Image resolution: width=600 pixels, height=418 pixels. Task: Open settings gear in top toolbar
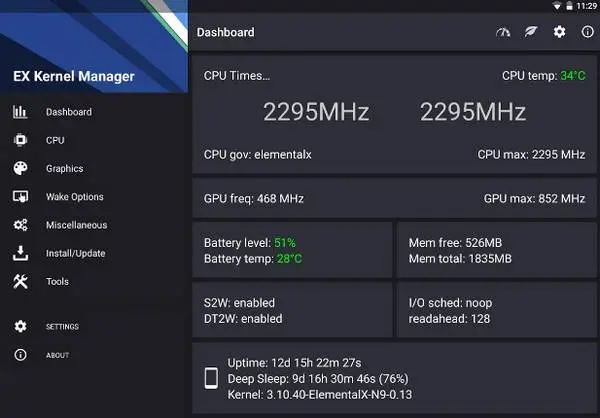[x=559, y=32]
